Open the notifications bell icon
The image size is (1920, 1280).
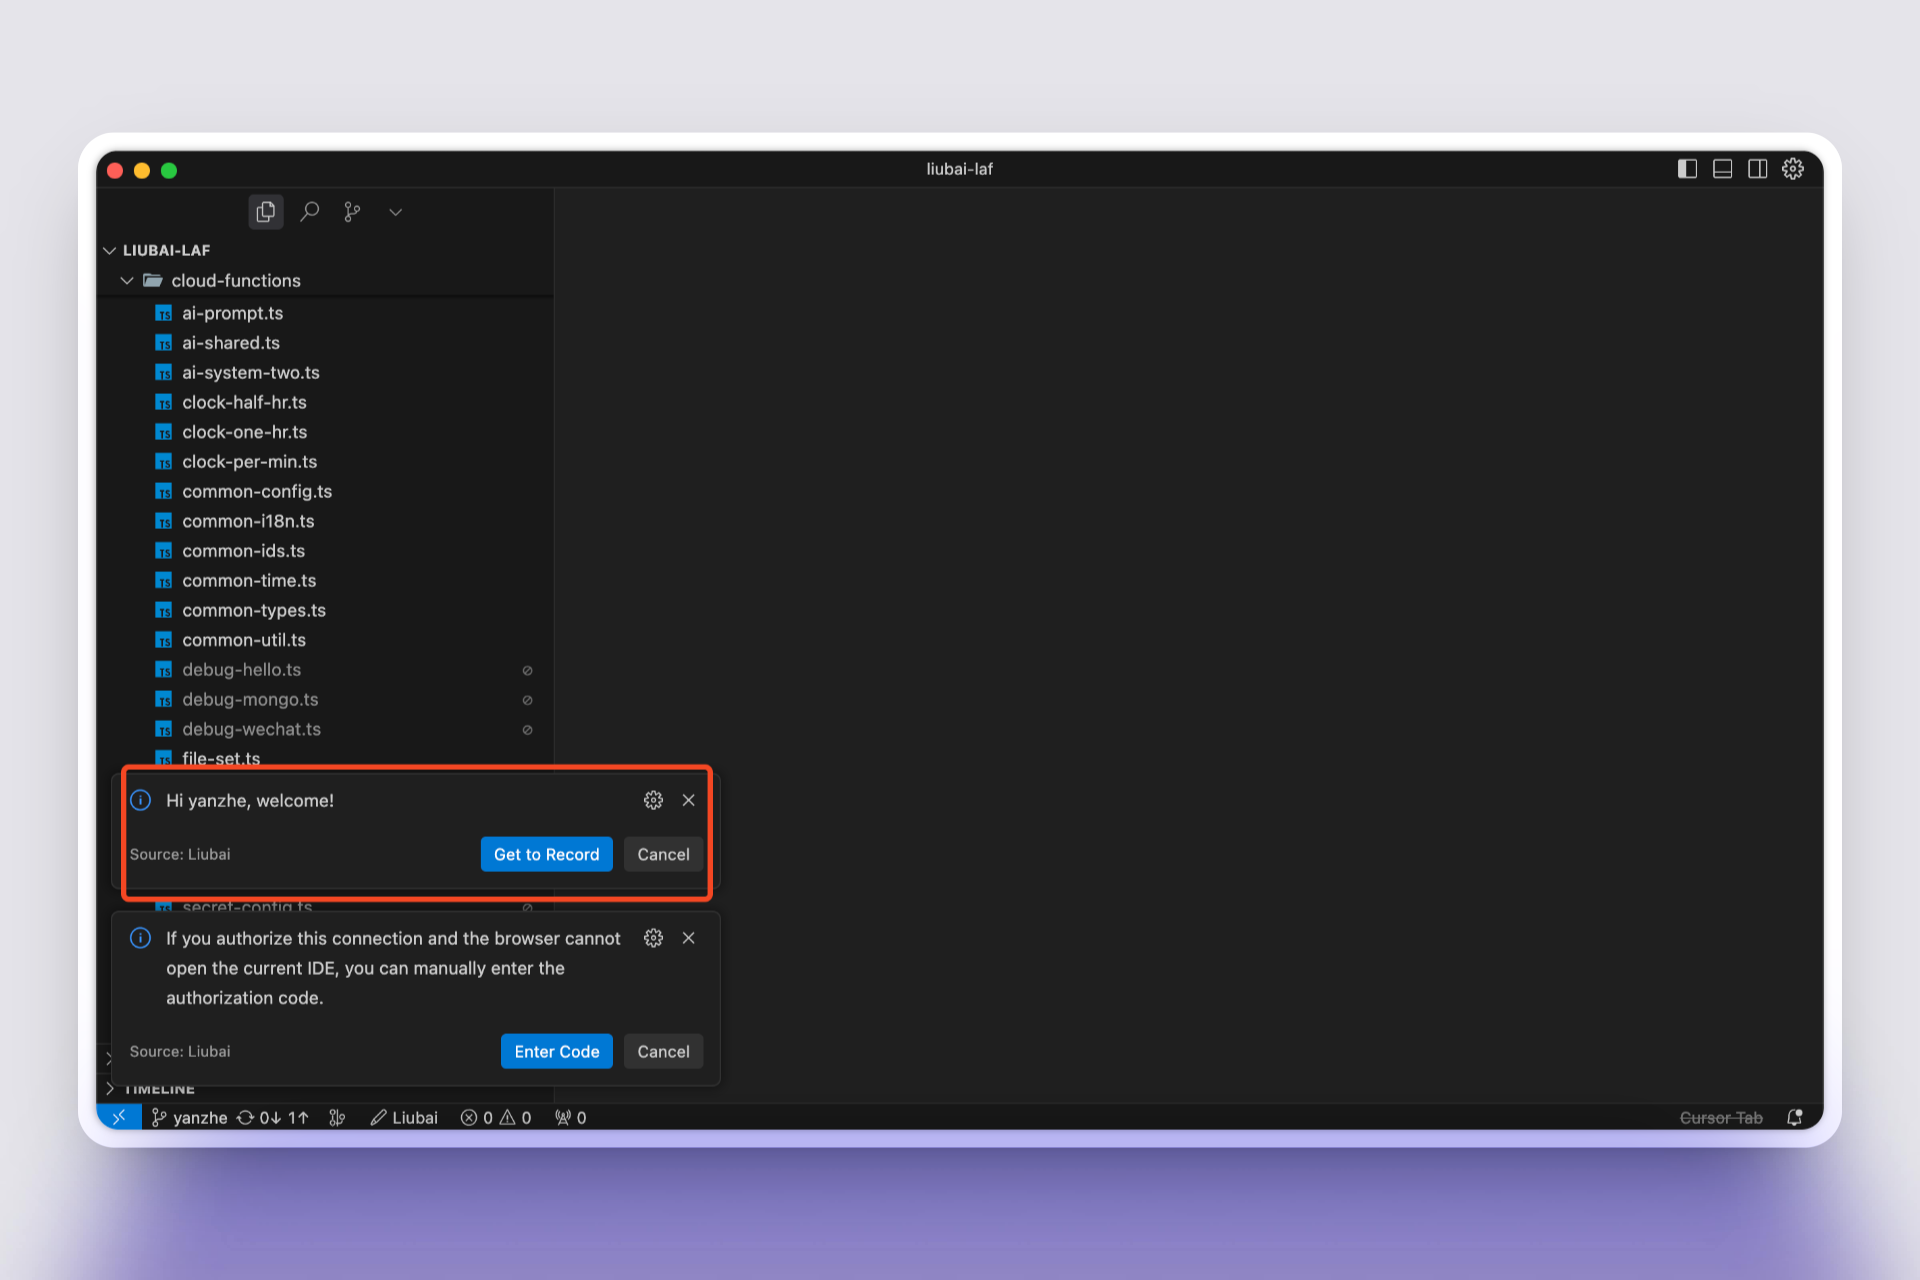1795,1117
